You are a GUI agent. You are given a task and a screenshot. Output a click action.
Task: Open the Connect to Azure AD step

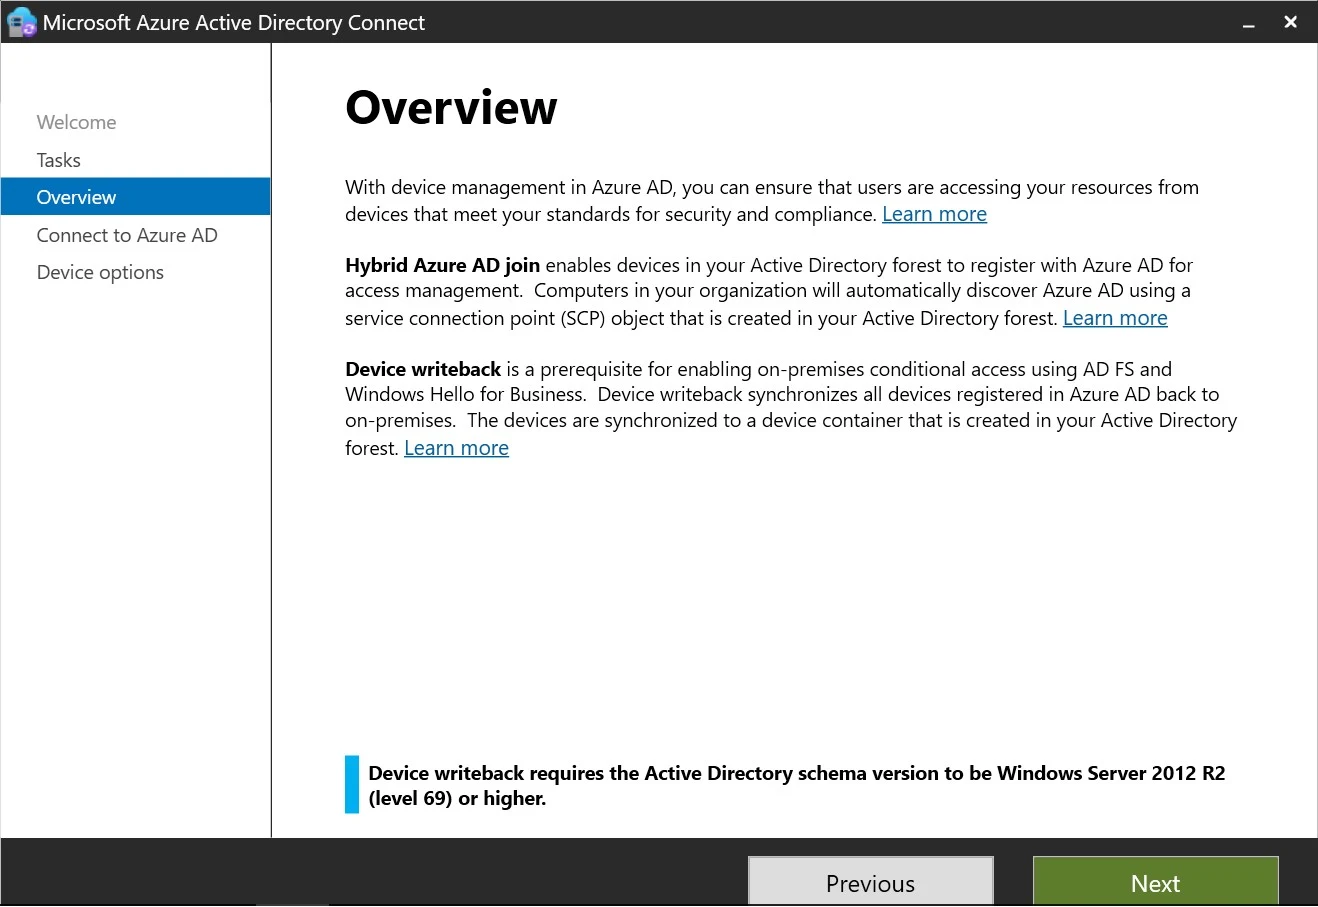(x=127, y=235)
